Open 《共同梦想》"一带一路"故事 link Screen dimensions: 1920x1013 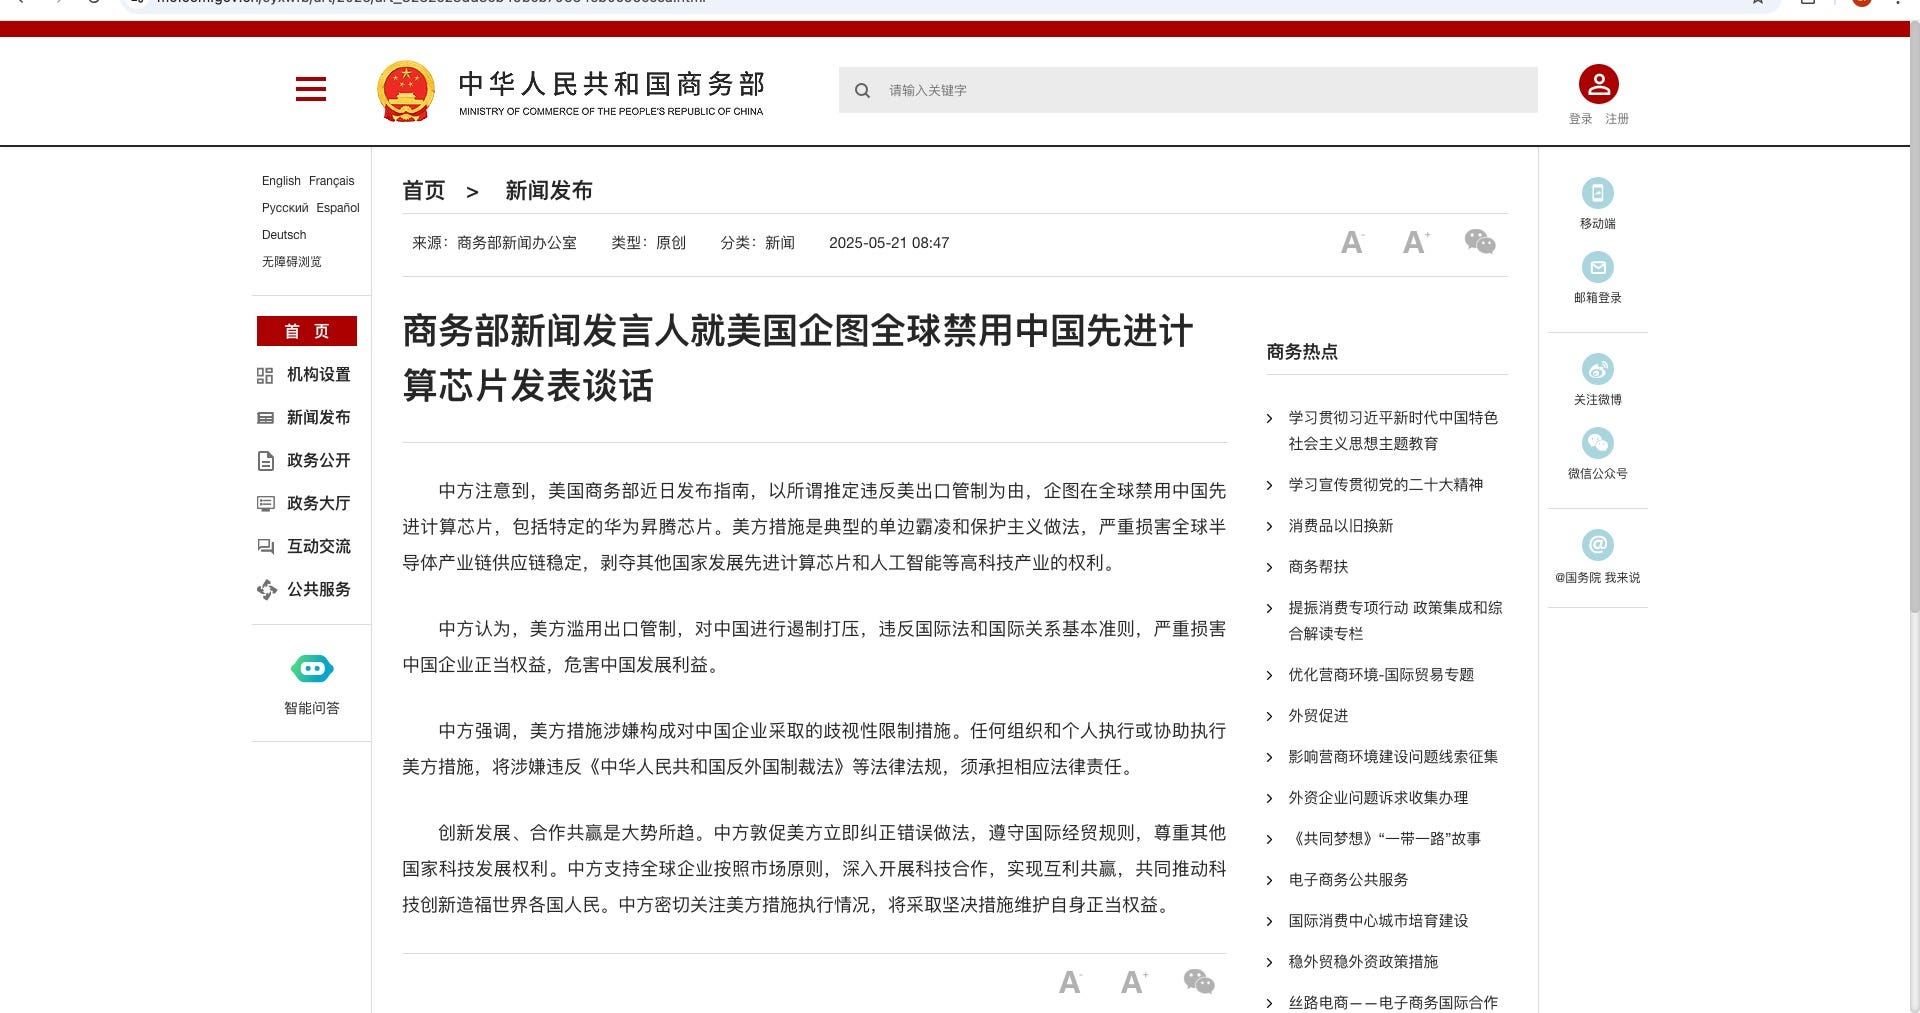click(x=1385, y=839)
